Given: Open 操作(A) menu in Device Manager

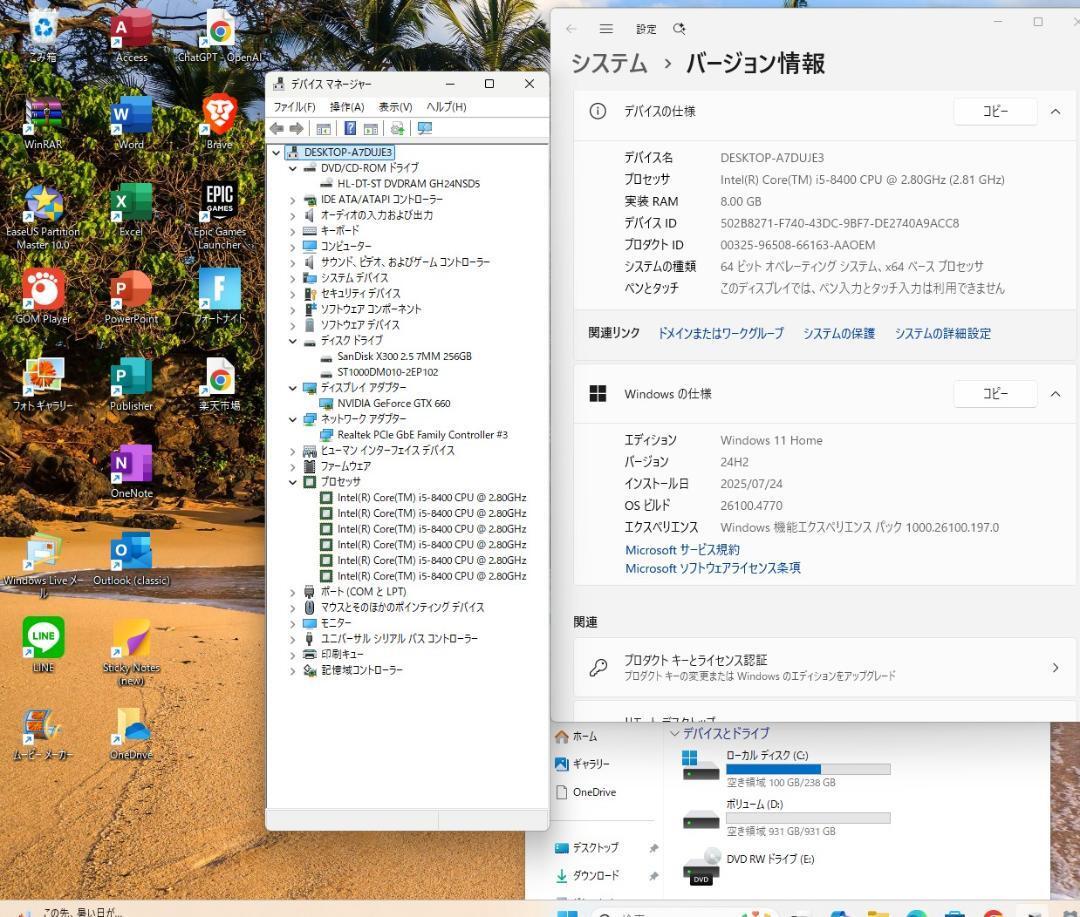Looking at the screenshot, I should click(x=347, y=107).
